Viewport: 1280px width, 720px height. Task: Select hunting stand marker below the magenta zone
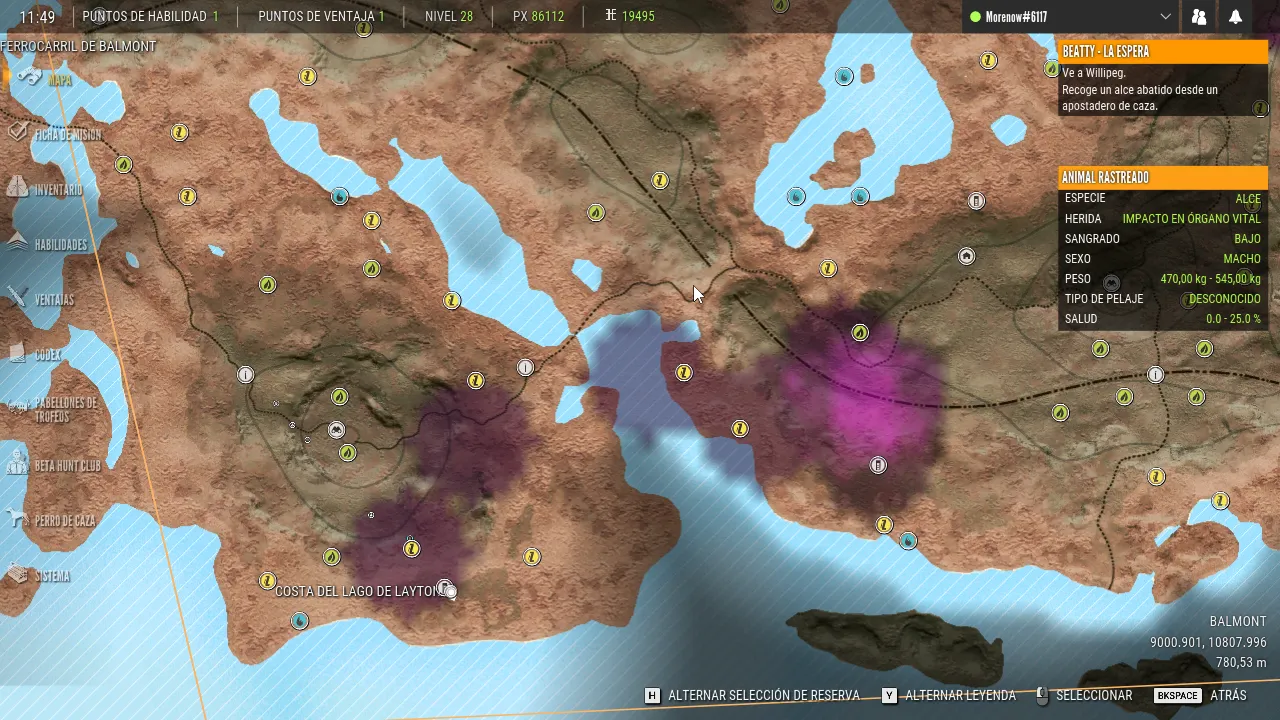point(878,465)
